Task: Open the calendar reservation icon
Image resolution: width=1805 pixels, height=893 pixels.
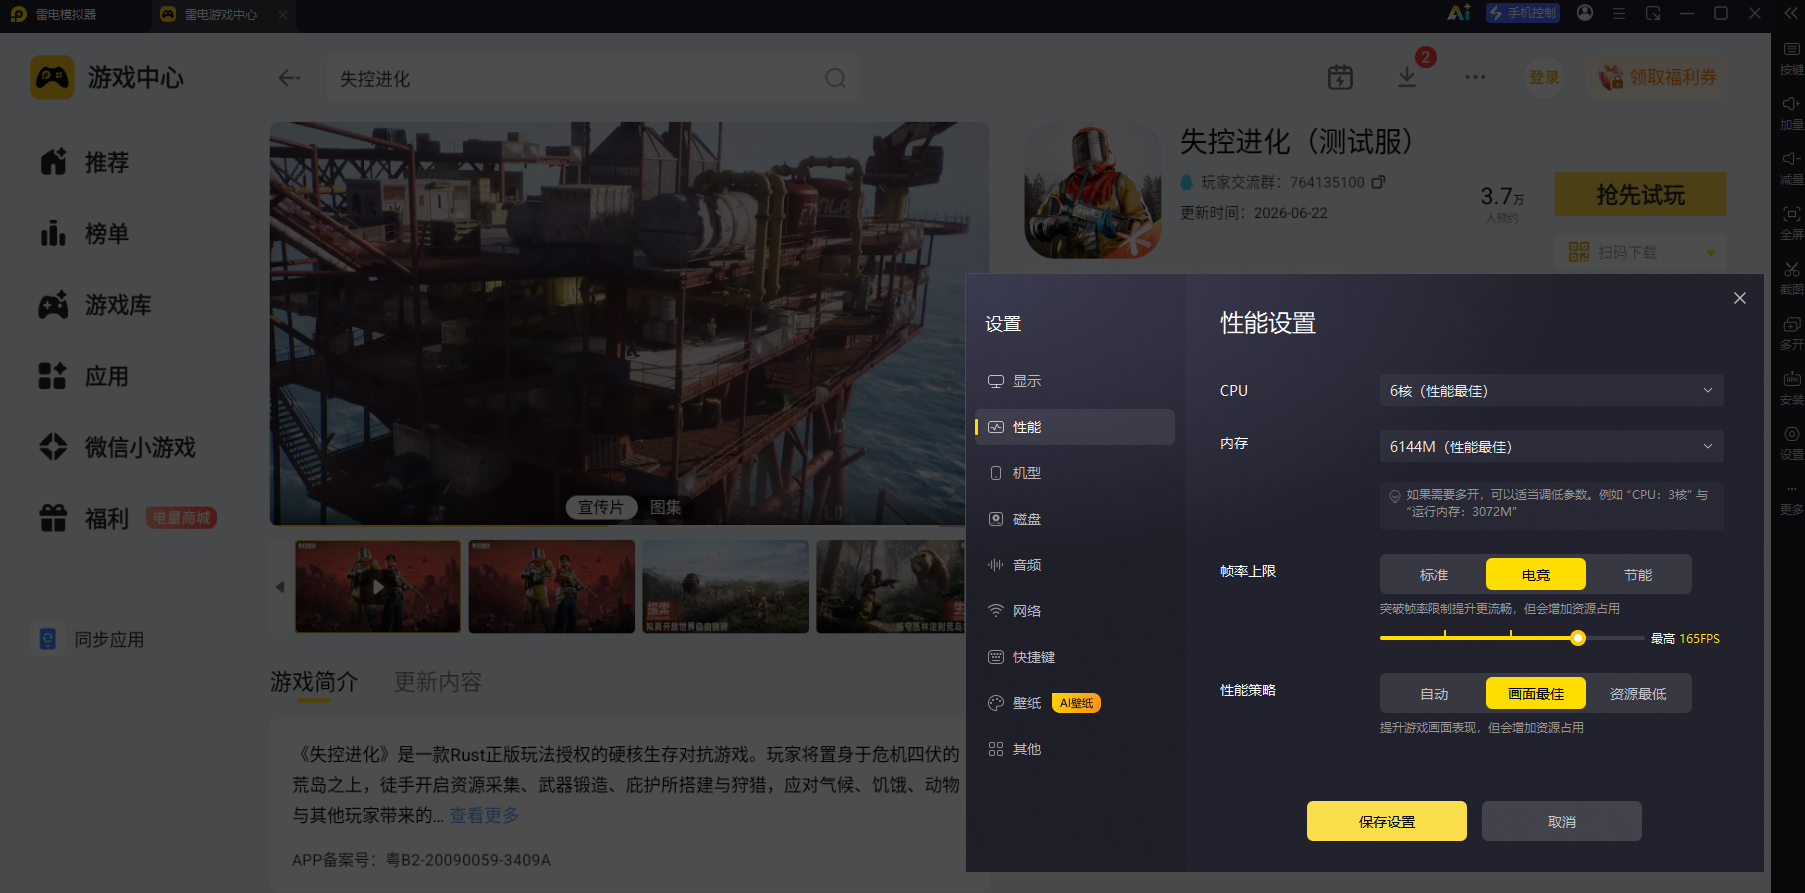Action: (1340, 77)
